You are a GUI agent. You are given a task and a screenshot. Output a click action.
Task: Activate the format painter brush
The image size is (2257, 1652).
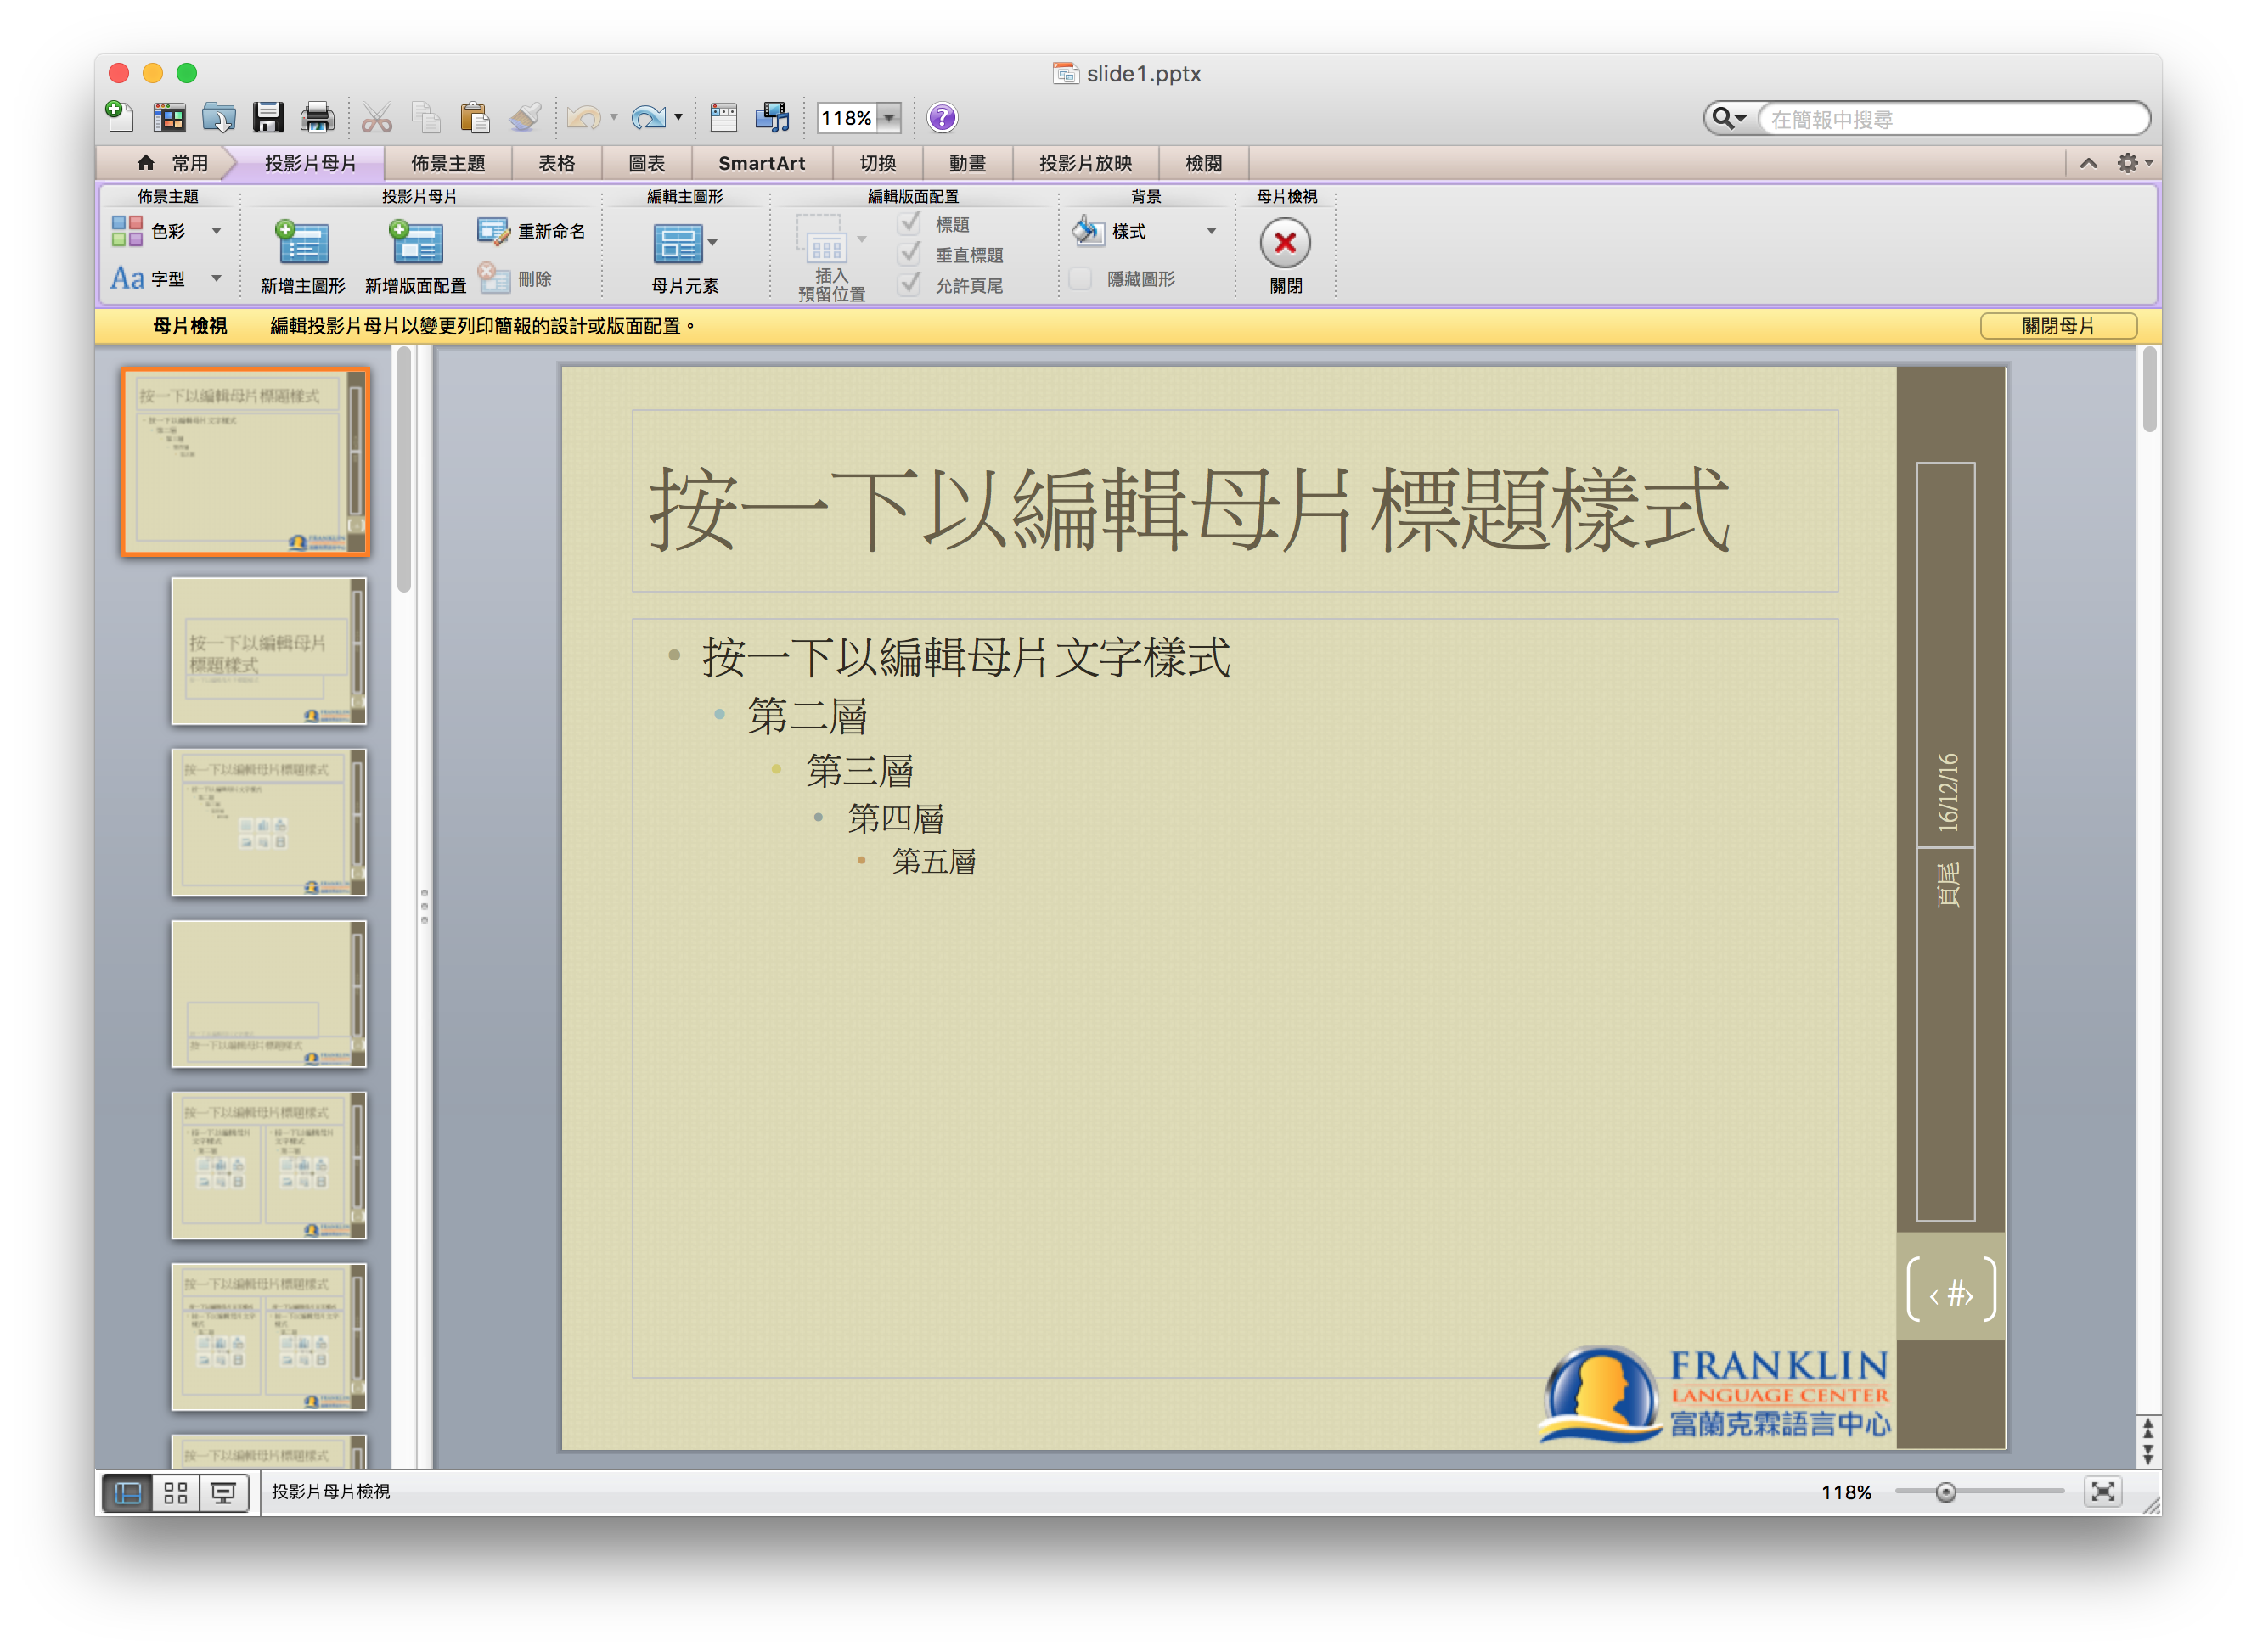(x=525, y=118)
